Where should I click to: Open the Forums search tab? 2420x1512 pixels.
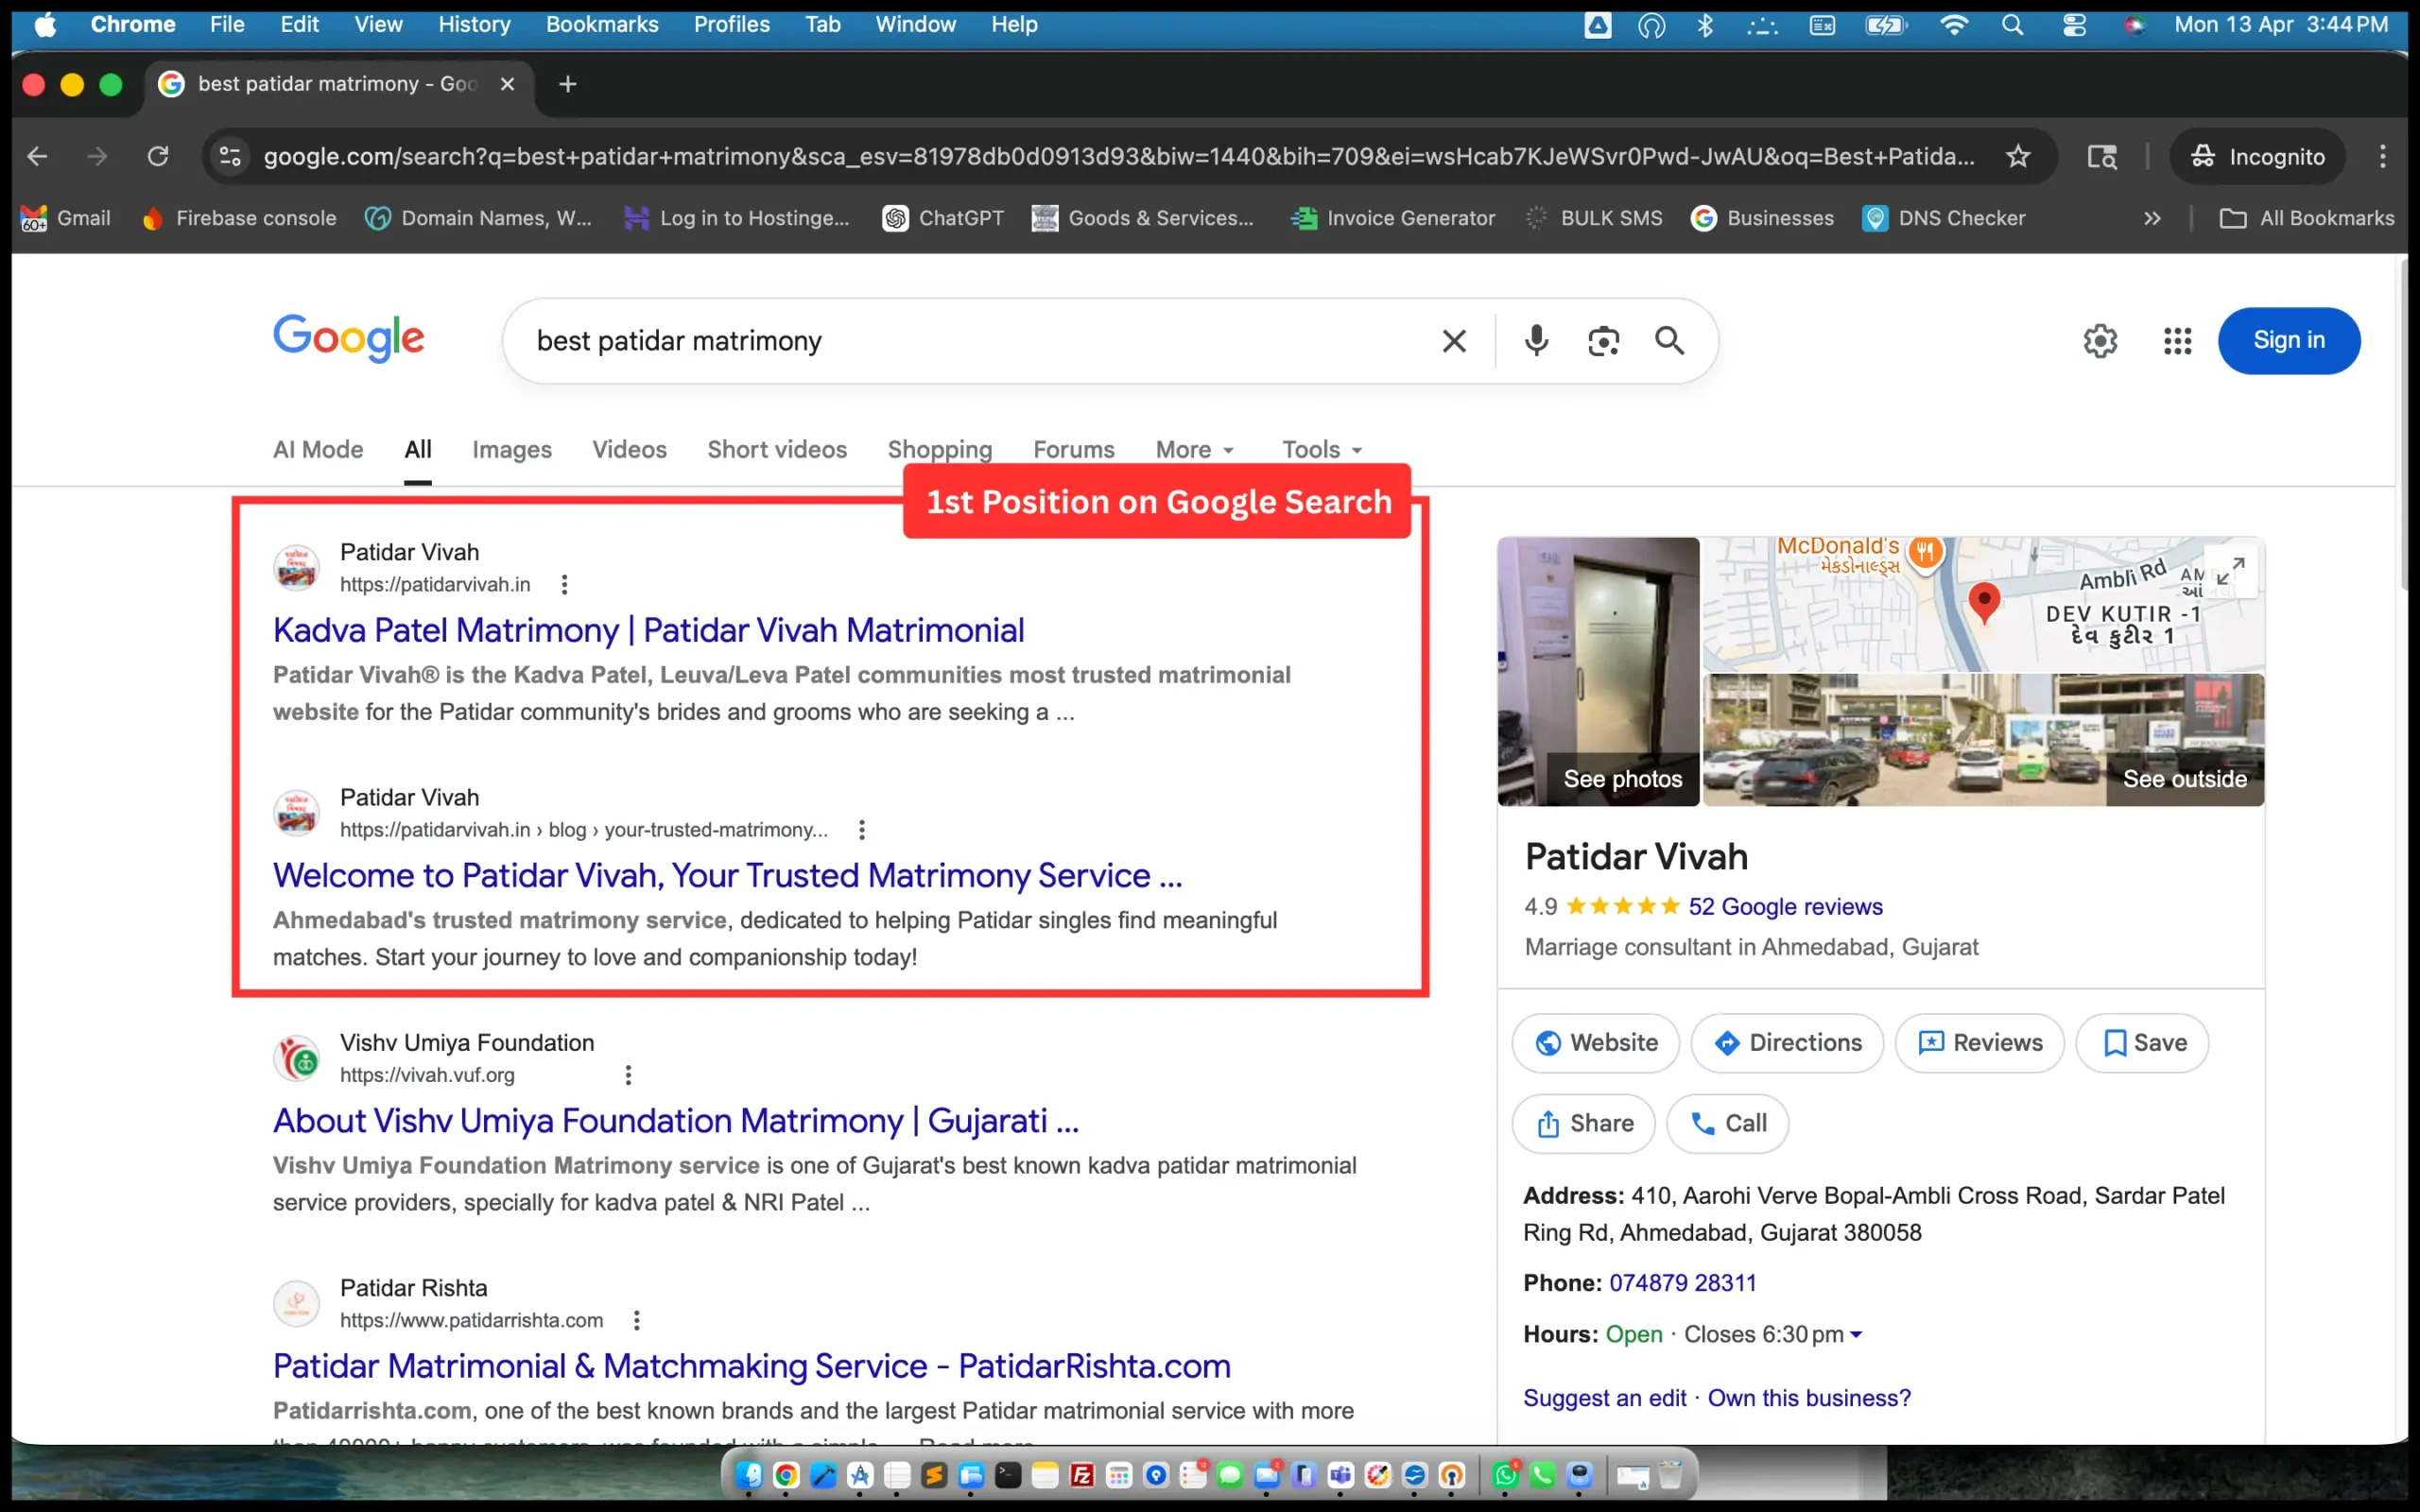click(x=1074, y=450)
